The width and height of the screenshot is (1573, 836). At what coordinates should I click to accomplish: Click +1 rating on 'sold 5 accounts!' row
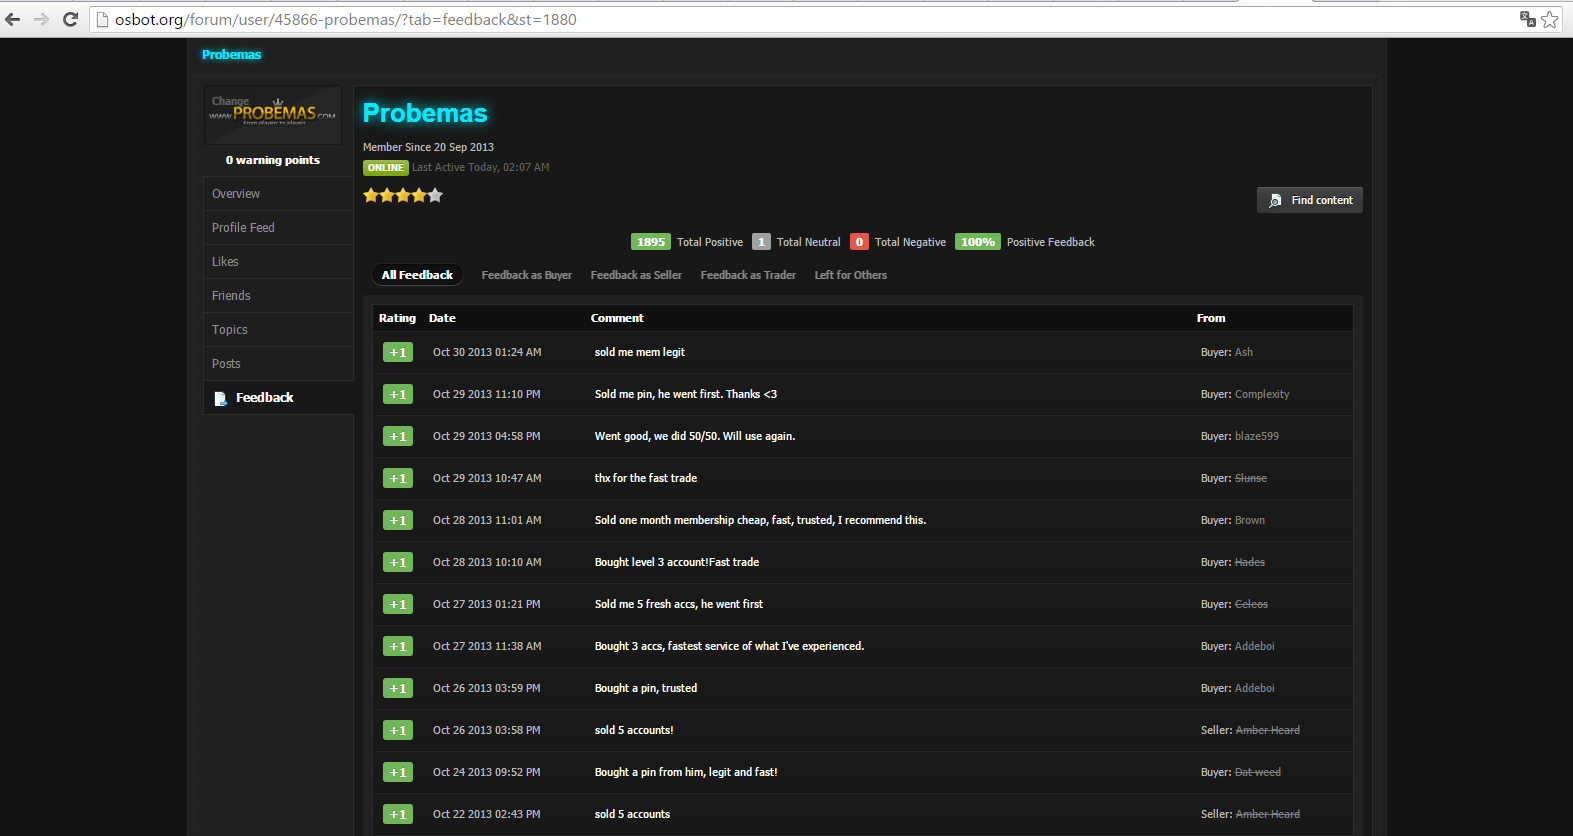[398, 730]
